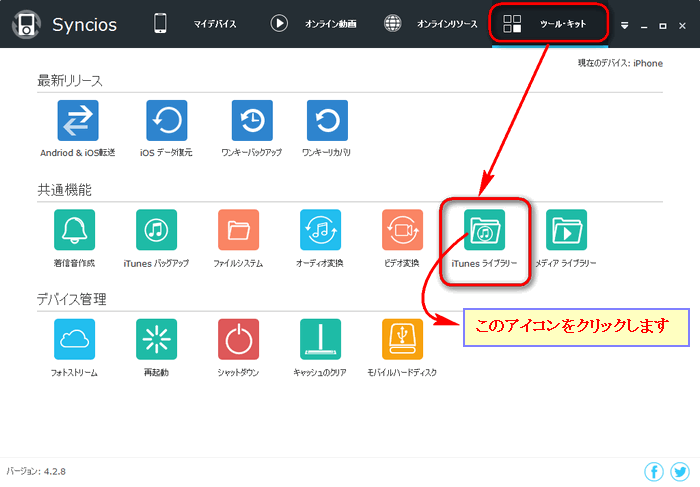Viewport: 700px width, 487px height.
Task: Switch to オンライン動画 tab
Action: pyautogui.click(x=313, y=24)
